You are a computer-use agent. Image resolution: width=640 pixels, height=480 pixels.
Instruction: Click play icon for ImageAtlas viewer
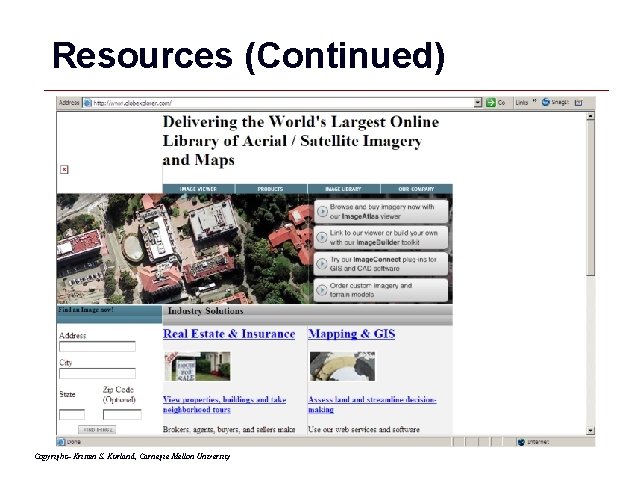(322, 211)
